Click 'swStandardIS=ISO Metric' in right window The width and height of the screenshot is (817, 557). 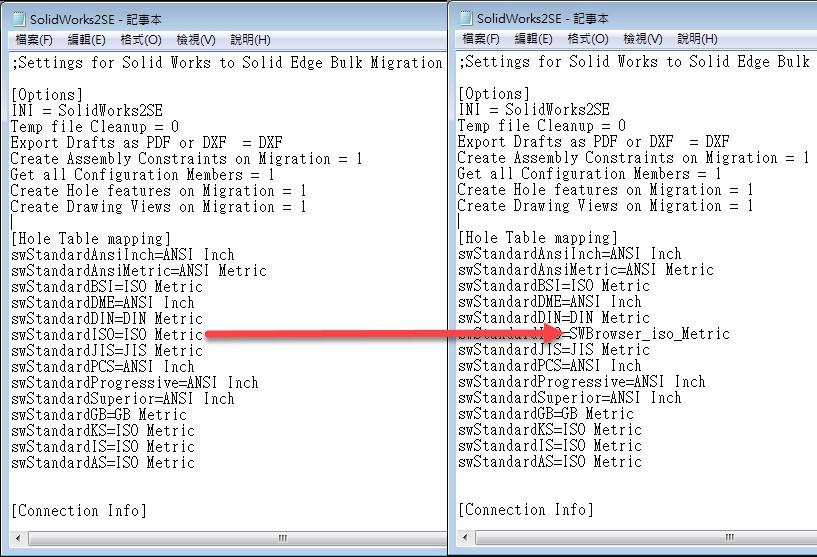[550, 446]
